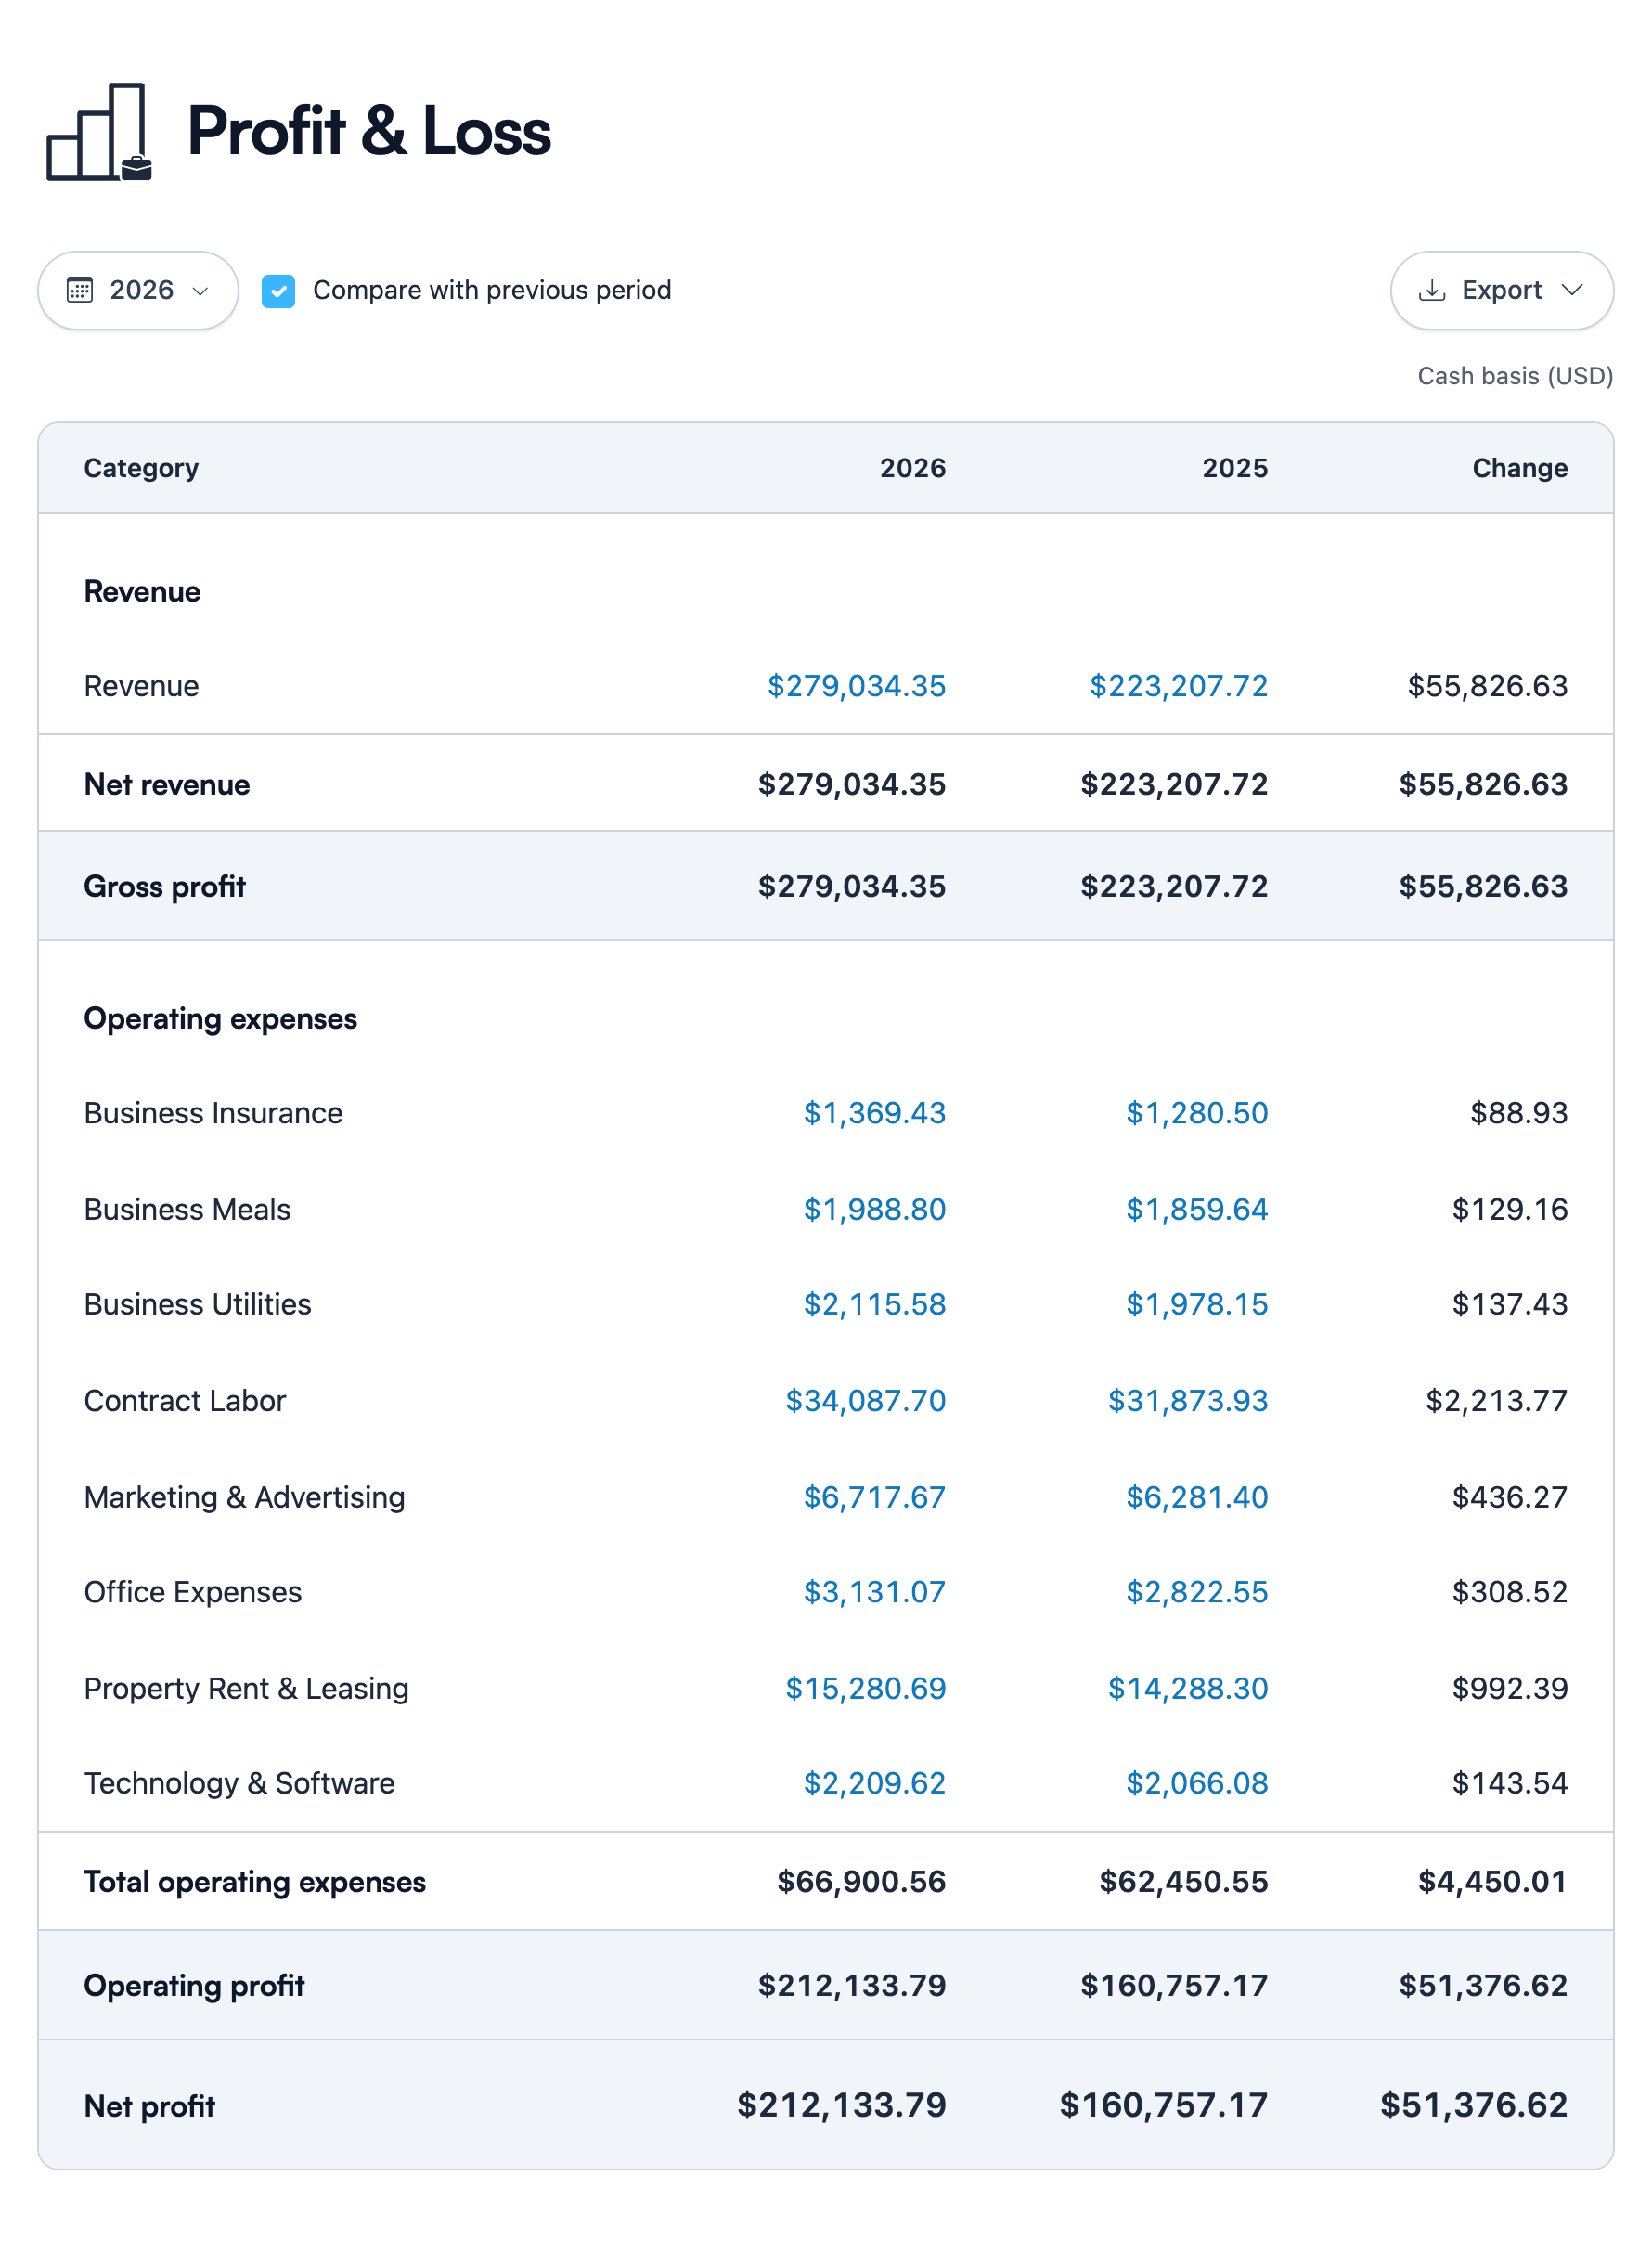This screenshot has width=1652, height=2254.
Task: Open Business Meals 2025 amount $1,859.64
Action: click(x=1196, y=1209)
